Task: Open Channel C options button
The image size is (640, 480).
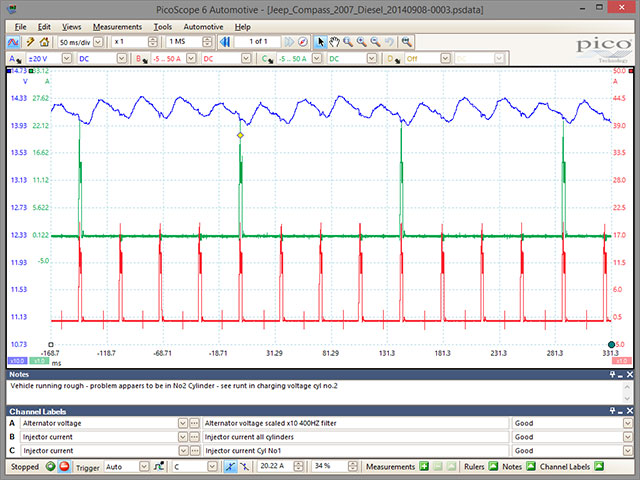Action: tap(268, 59)
